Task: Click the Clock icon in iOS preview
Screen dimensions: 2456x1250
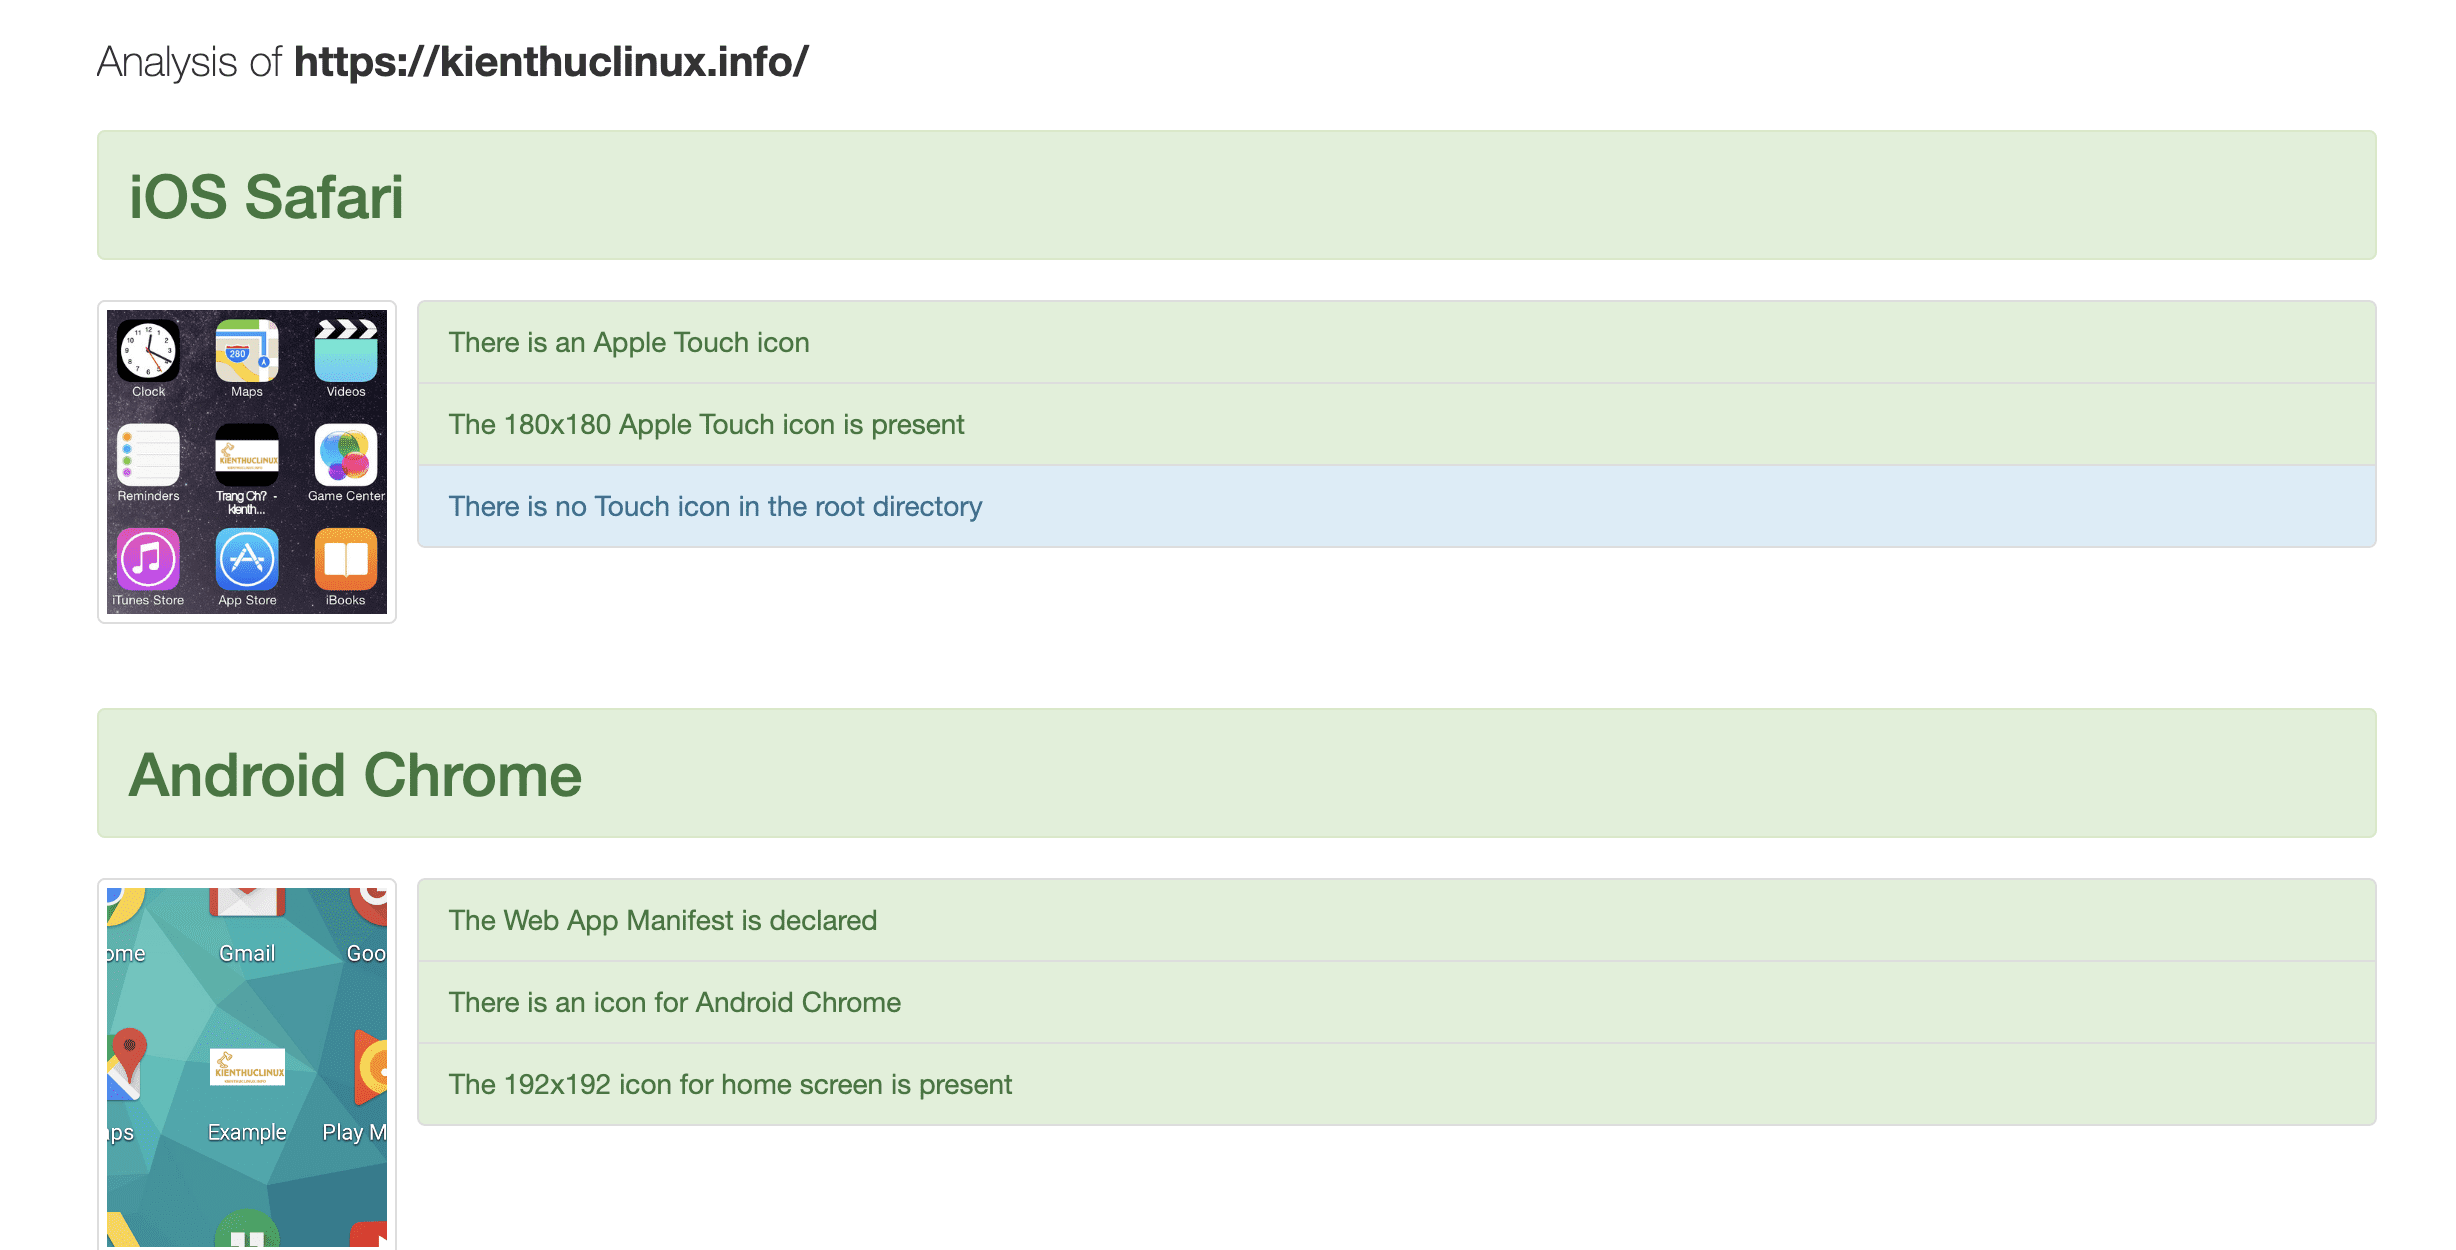Action: coord(149,351)
